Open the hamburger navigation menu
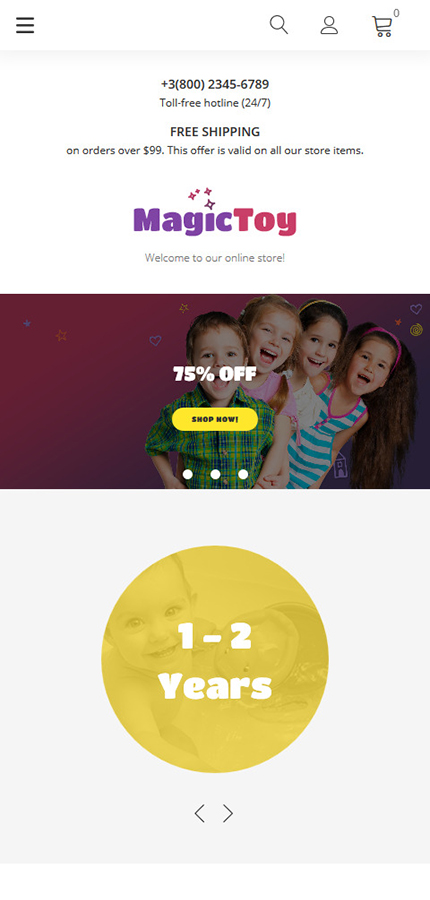 pyautogui.click(x=25, y=25)
